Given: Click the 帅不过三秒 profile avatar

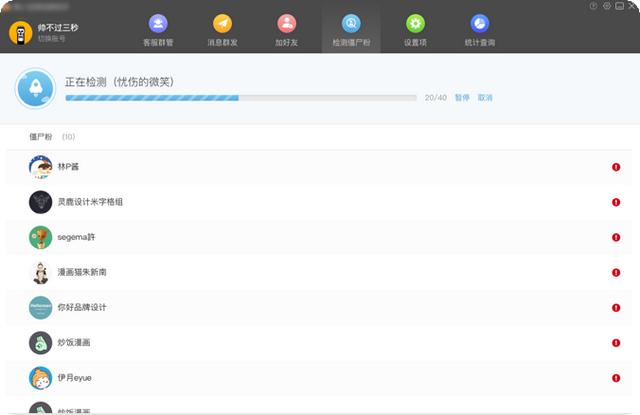Looking at the screenshot, I should [x=20, y=33].
